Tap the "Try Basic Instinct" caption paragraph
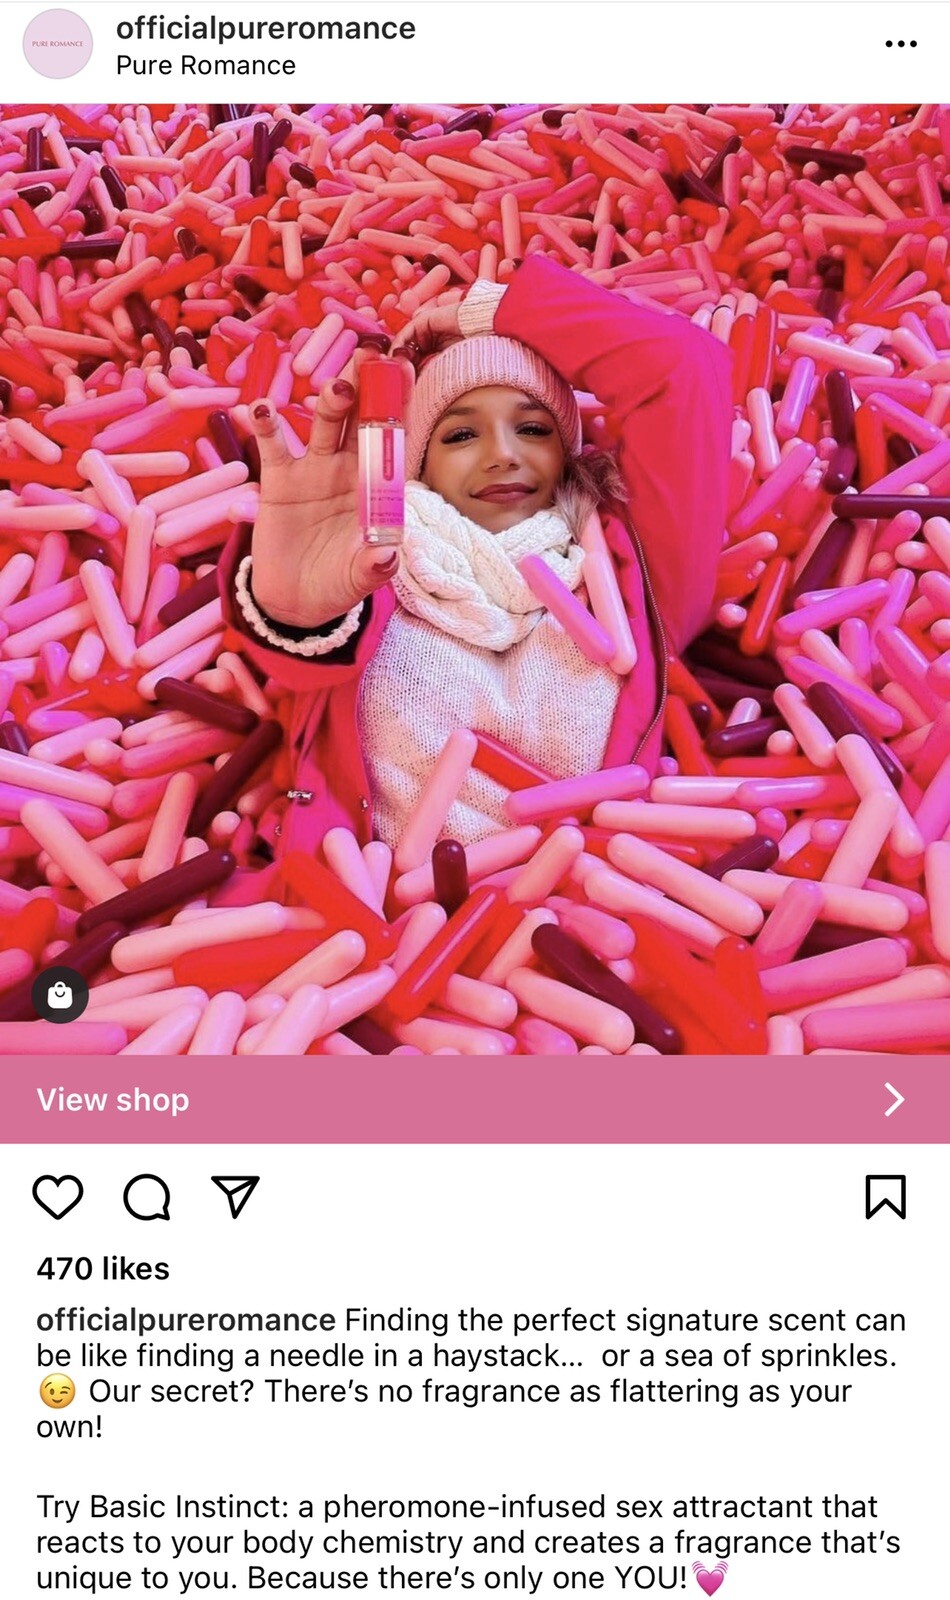The width and height of the screenshot is (950, 1600). tap(468, 1542)
